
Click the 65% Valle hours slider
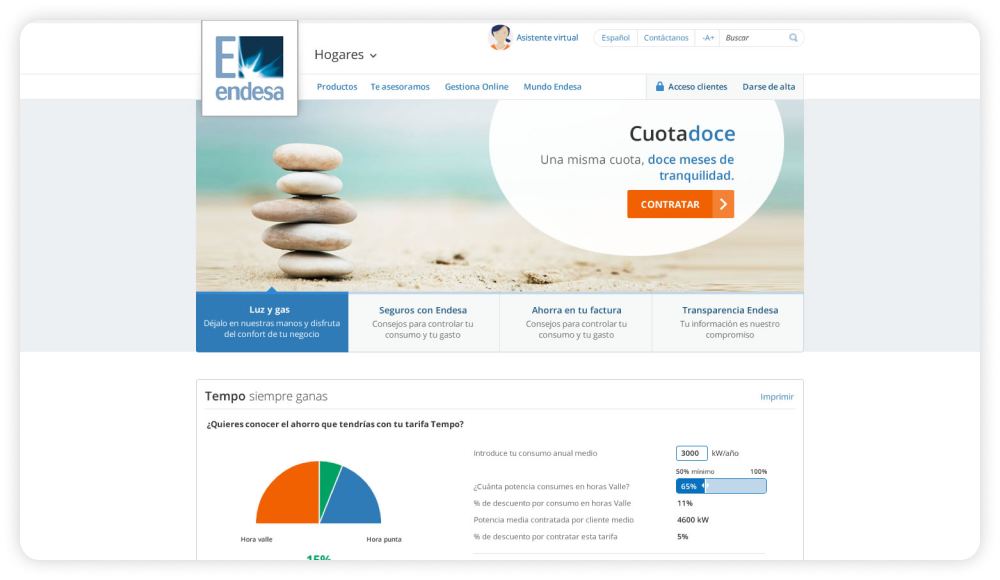point(721,486)
